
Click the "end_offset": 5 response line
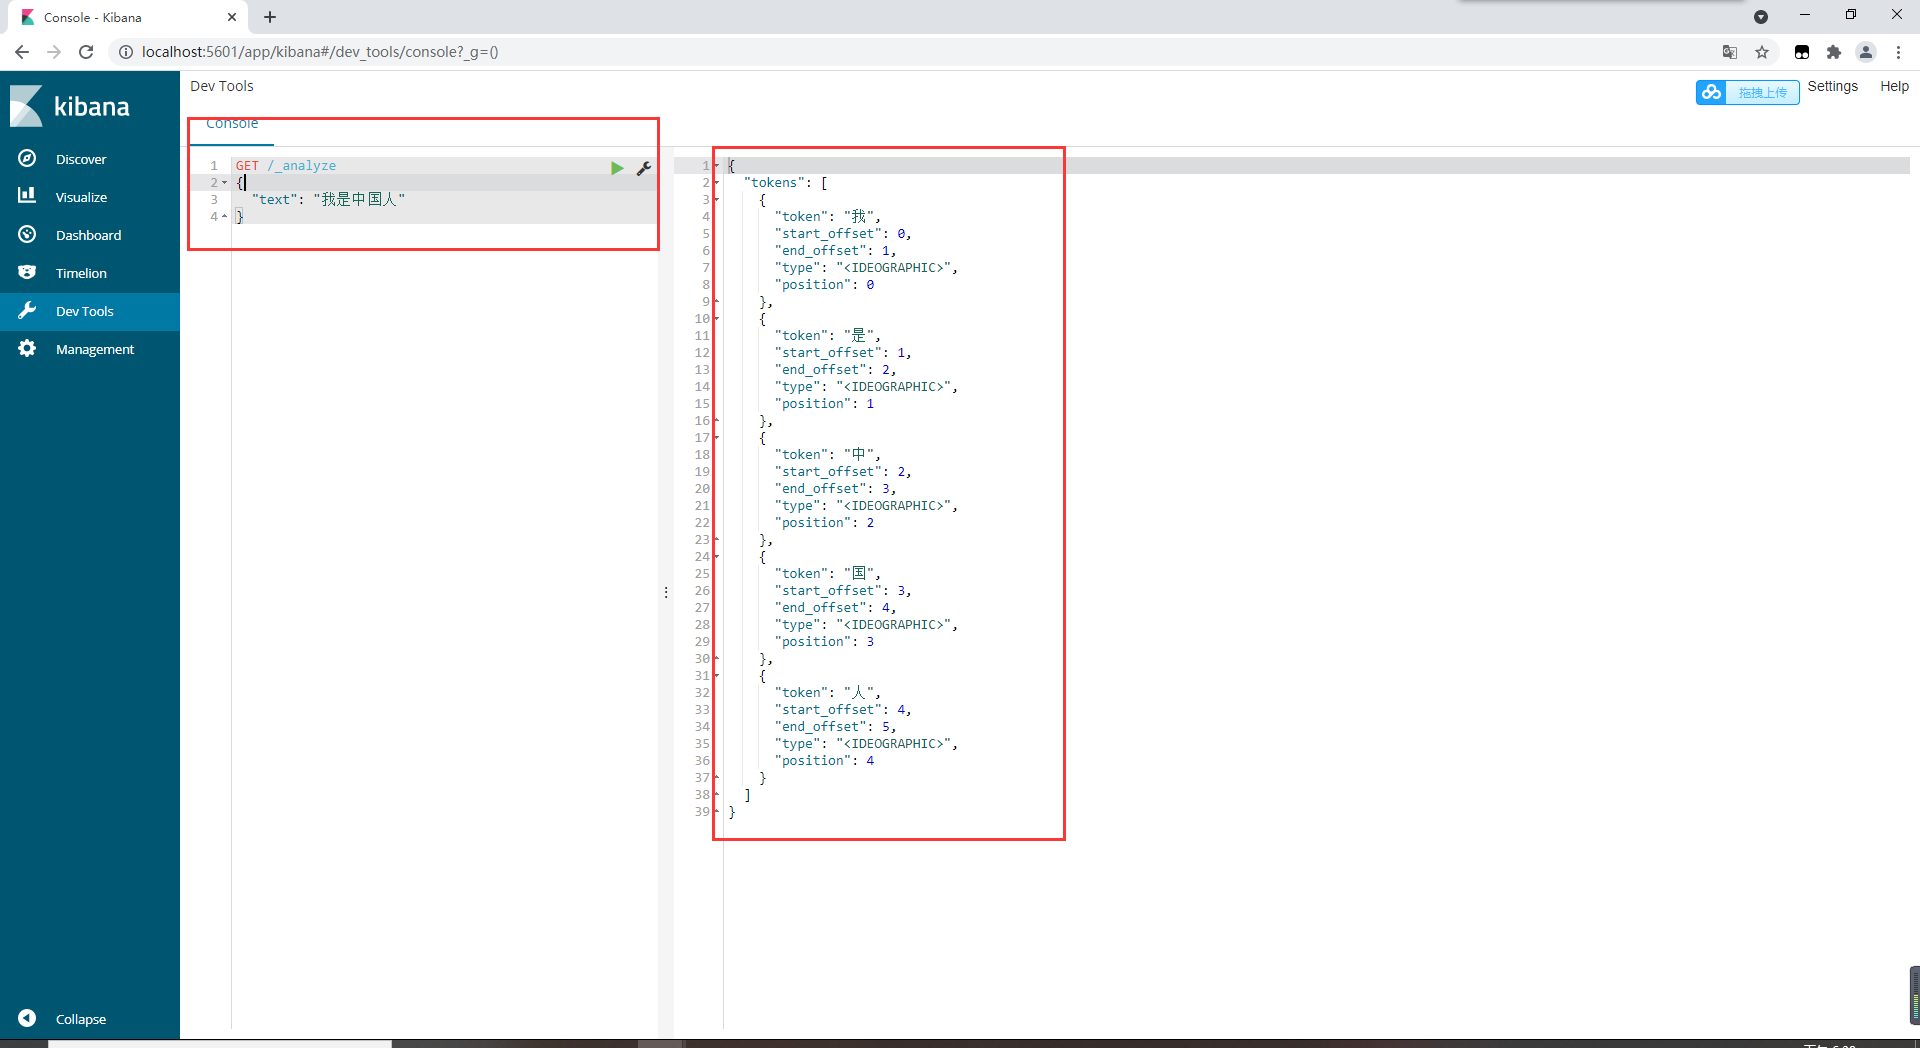click(x=835, y=727)
